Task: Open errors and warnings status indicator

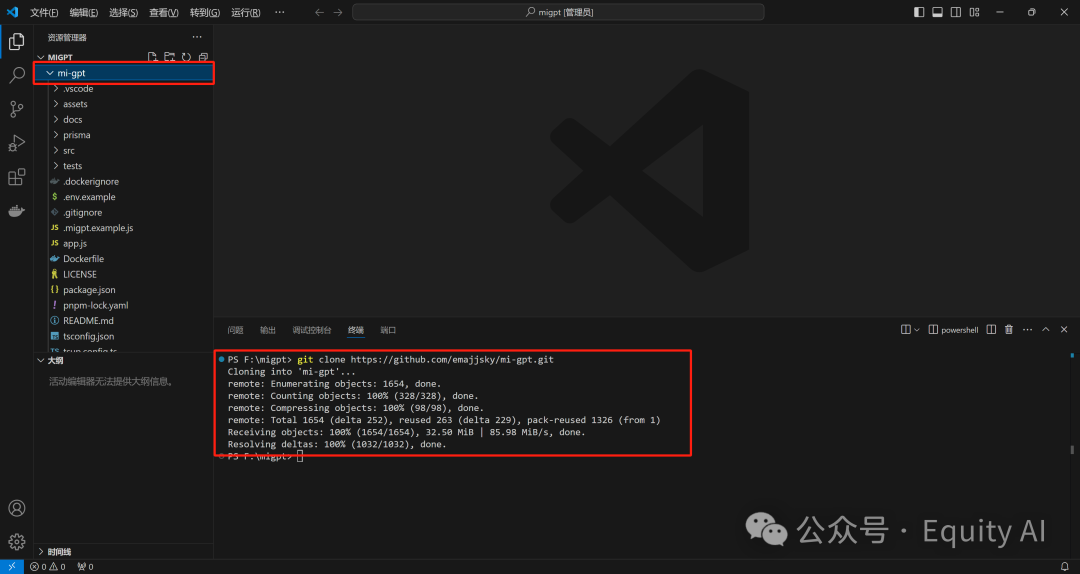Action: point(48,566)
